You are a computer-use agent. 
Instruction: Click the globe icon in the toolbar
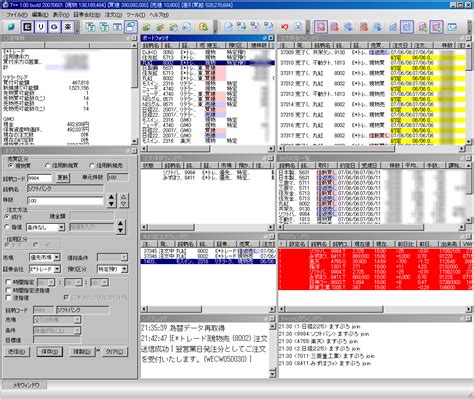tap(12, 27)
